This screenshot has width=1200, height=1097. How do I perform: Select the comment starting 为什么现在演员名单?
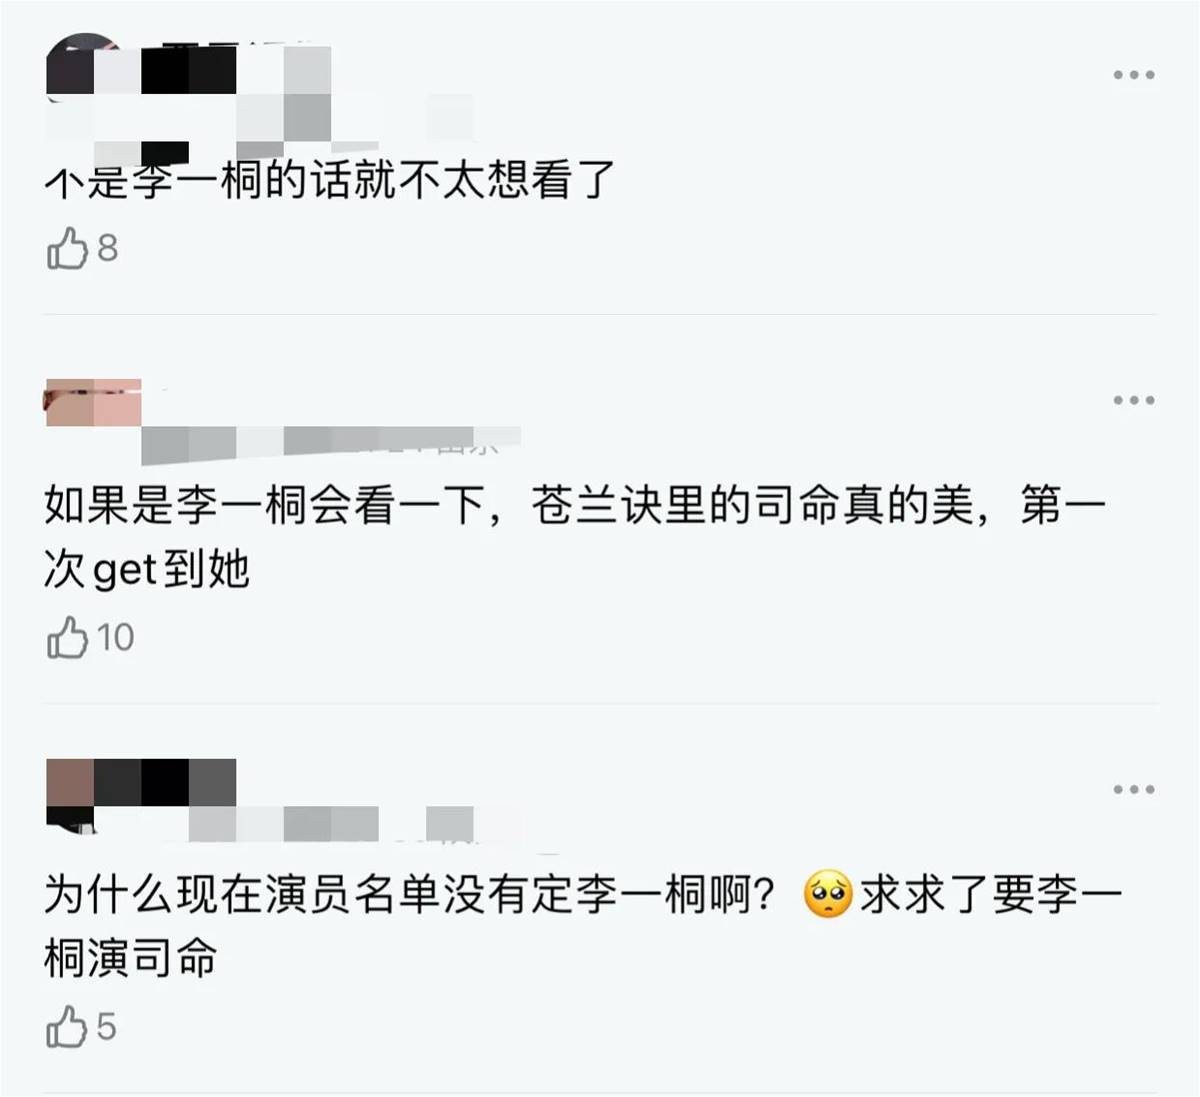[x=583, y=926]
